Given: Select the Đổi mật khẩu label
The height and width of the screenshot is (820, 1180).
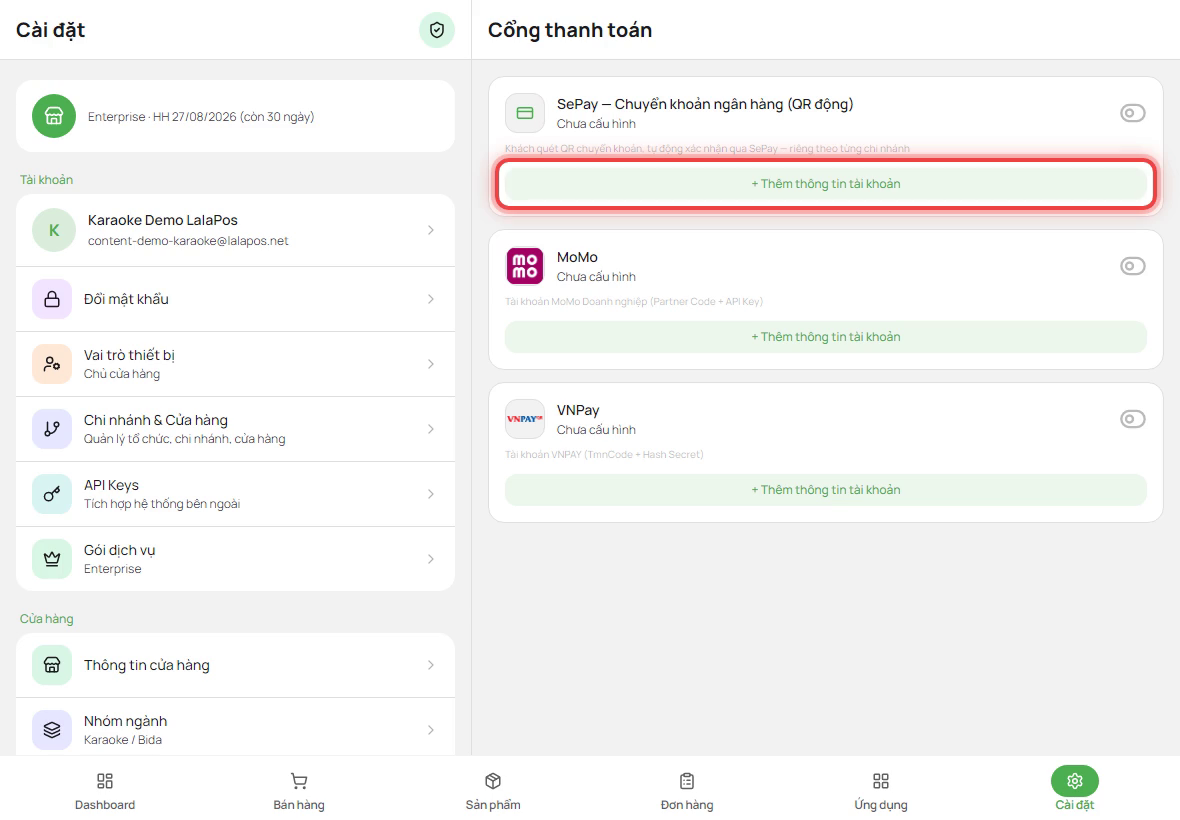Looking at the screenshot, I should 126,299.
